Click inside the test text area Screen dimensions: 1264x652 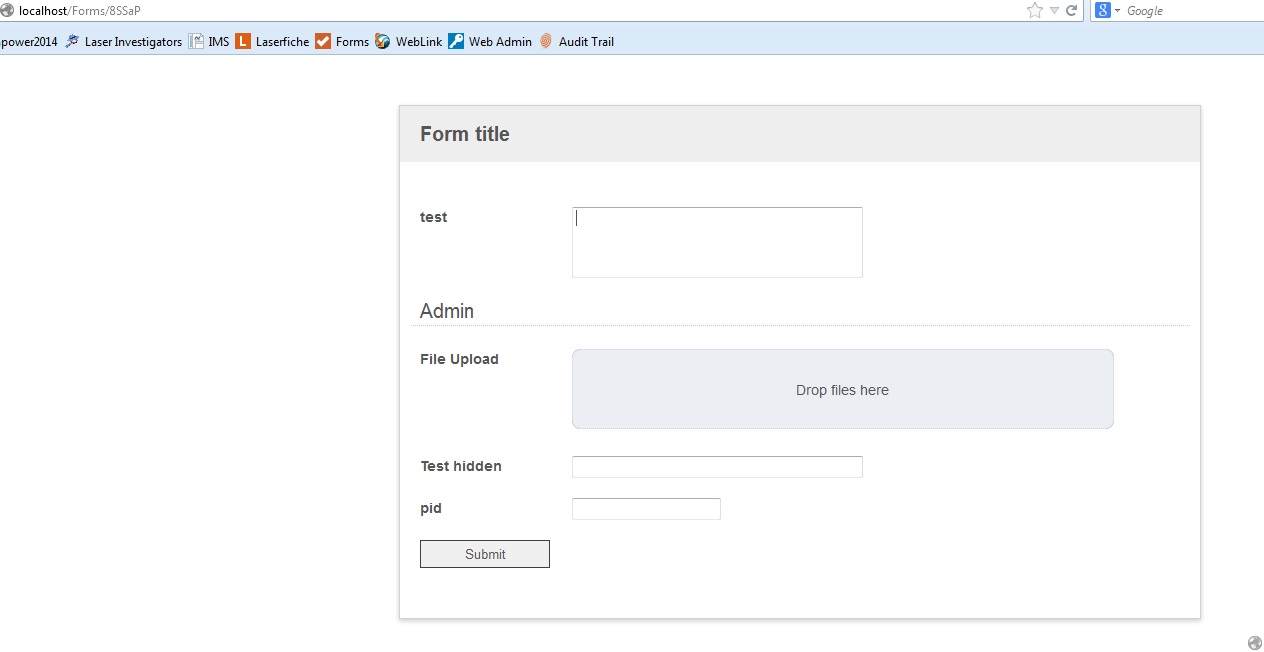pyautogui.click(x=717, y=242)
